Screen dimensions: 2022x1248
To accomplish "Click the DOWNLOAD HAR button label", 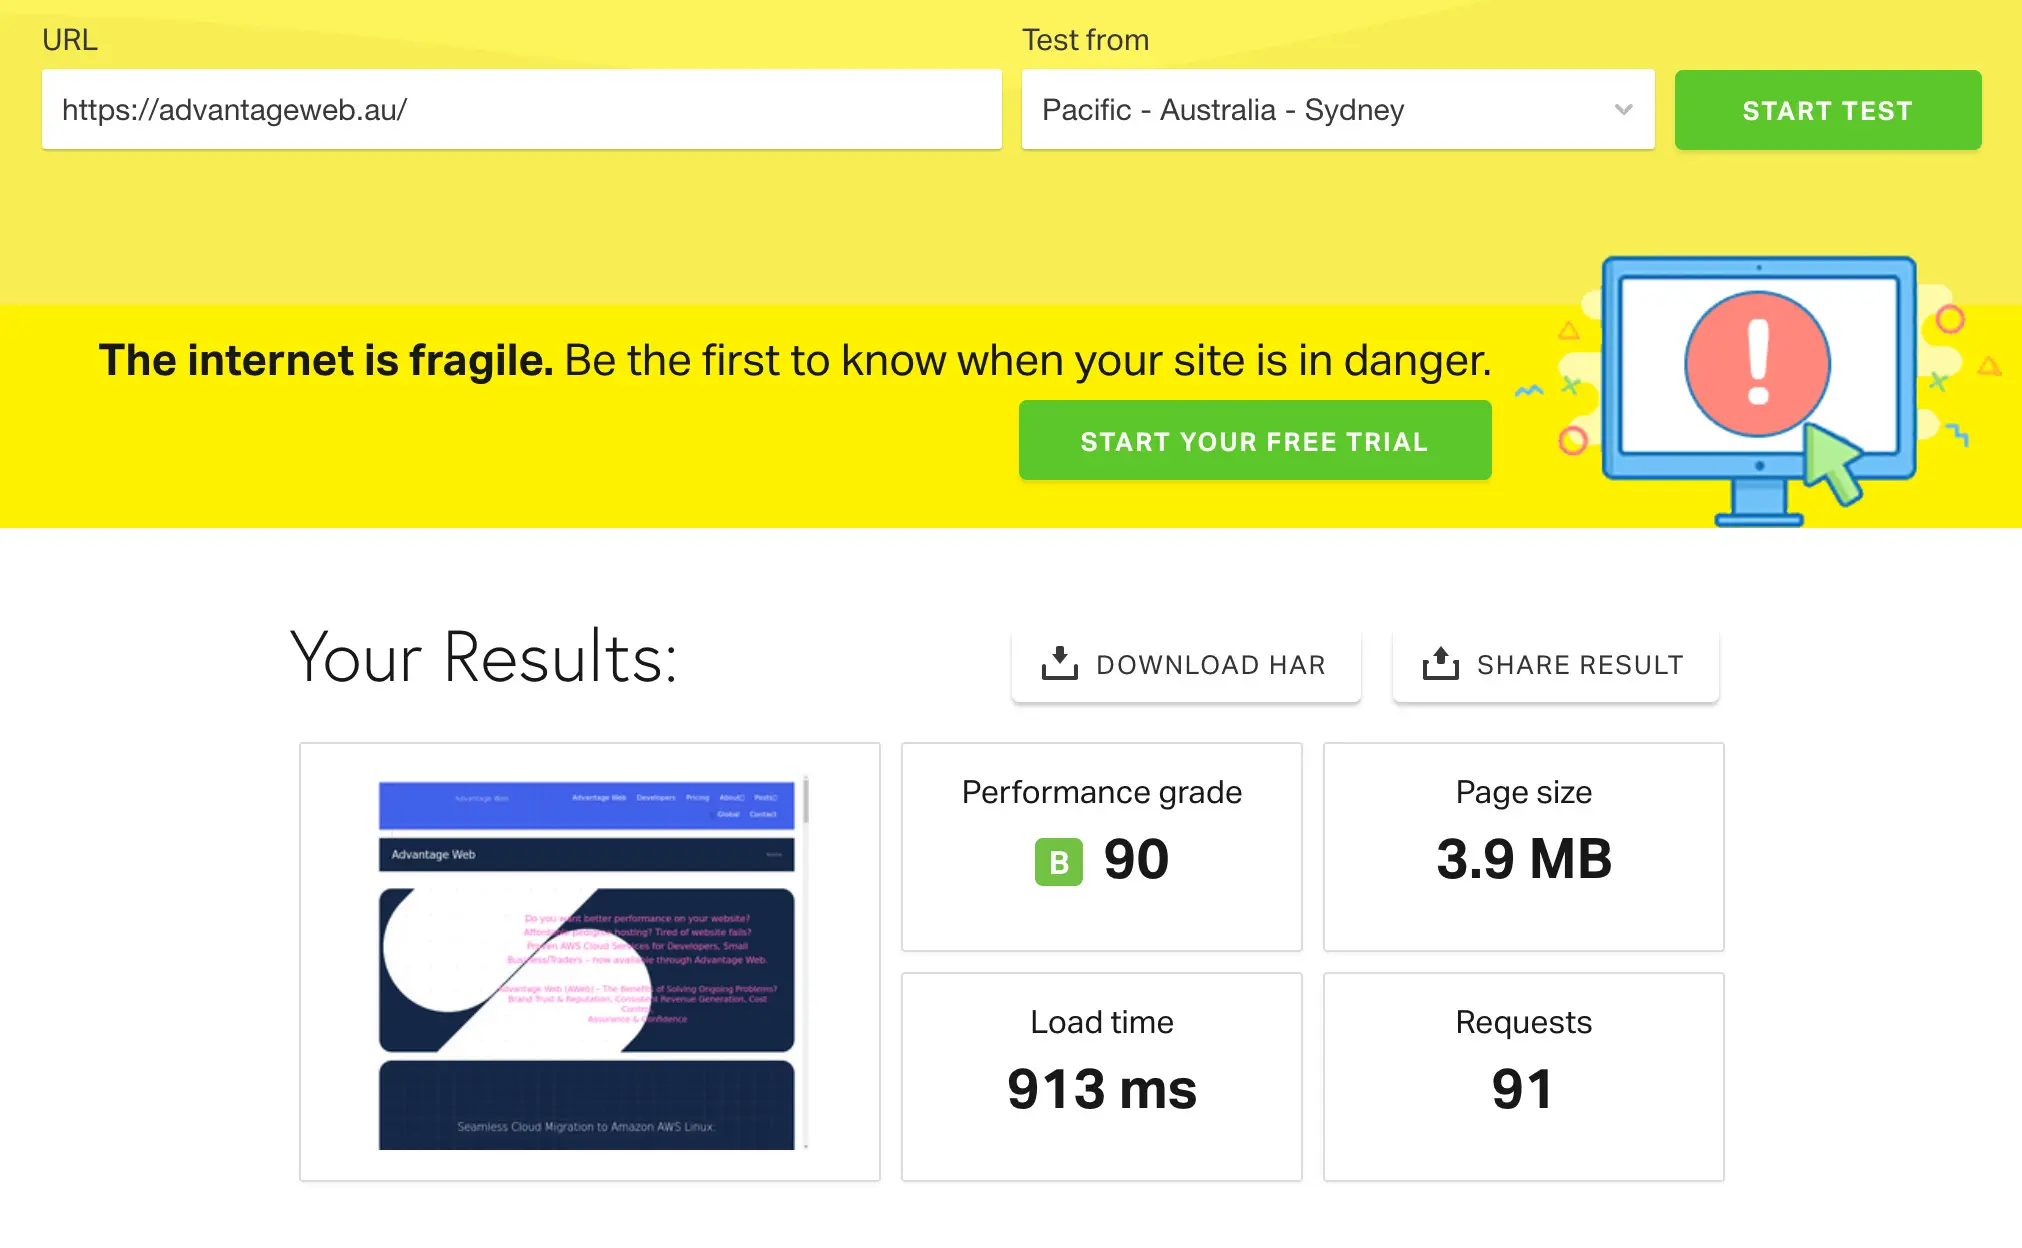I will tap(1210, 665).
